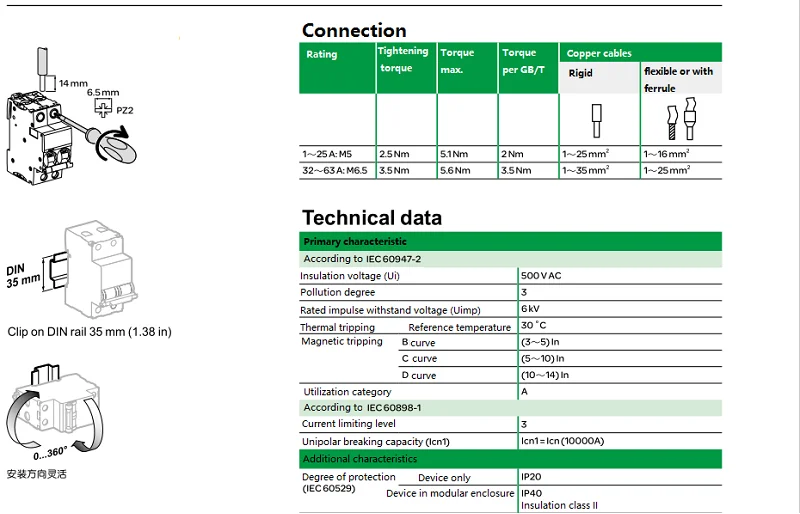
Task: Click the Technical data heading
Action: pos(372,218)
